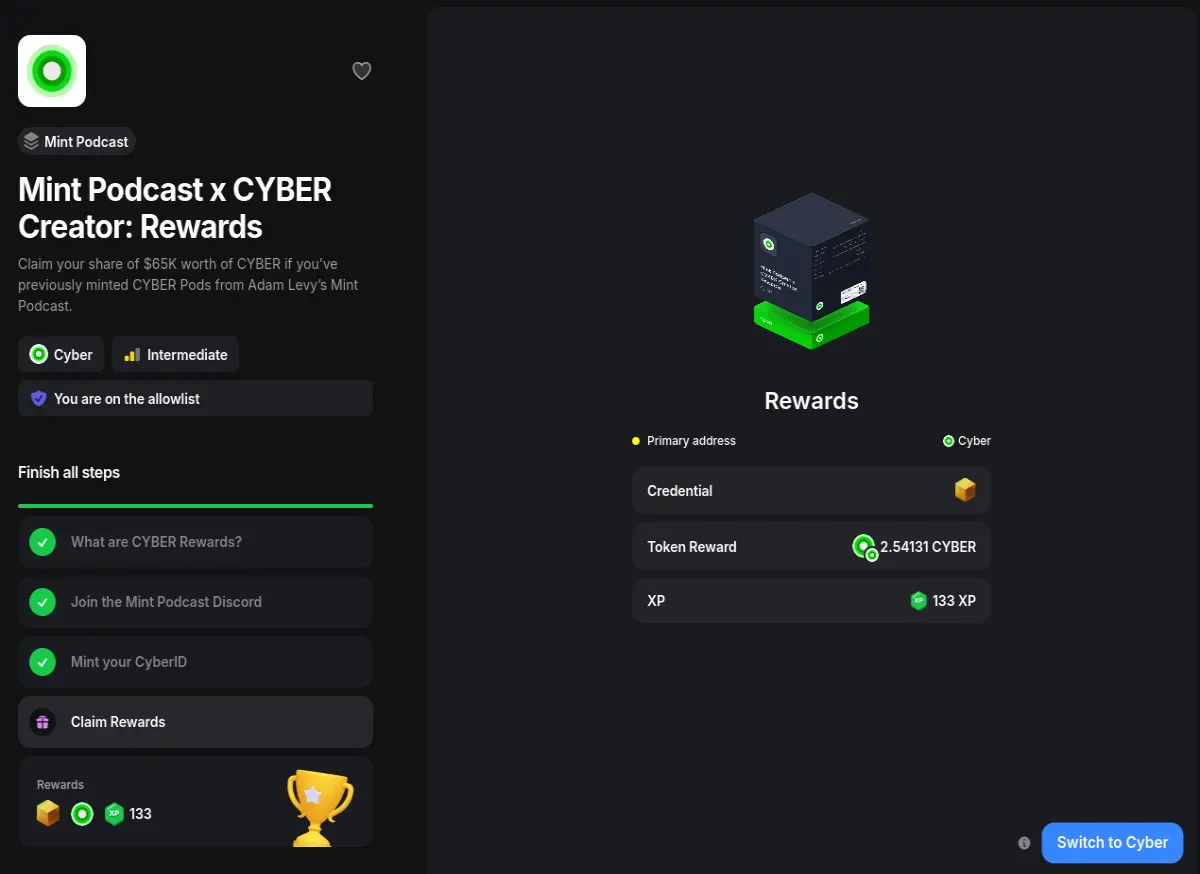
Task: Click the yellow dot beside Primary address
Action: (x=636, y=441)
